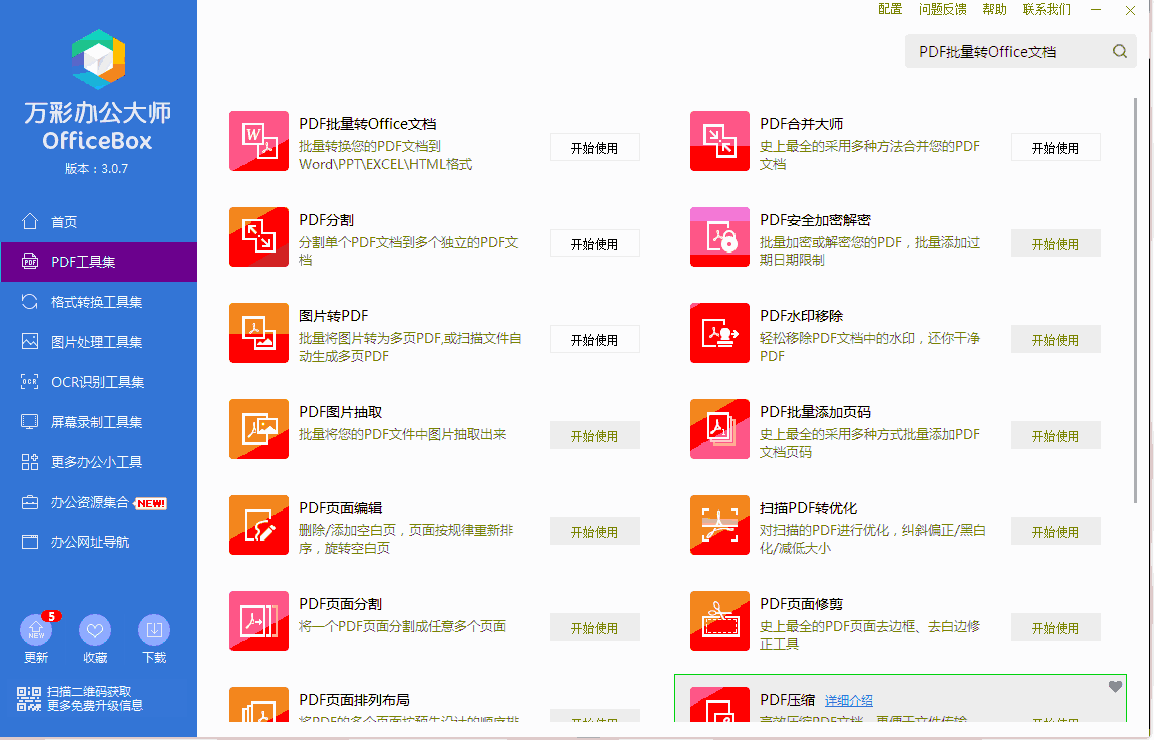Click 联系我们 in top bar
This screenshot has width=1154, height=740.
coord(1047,10)
